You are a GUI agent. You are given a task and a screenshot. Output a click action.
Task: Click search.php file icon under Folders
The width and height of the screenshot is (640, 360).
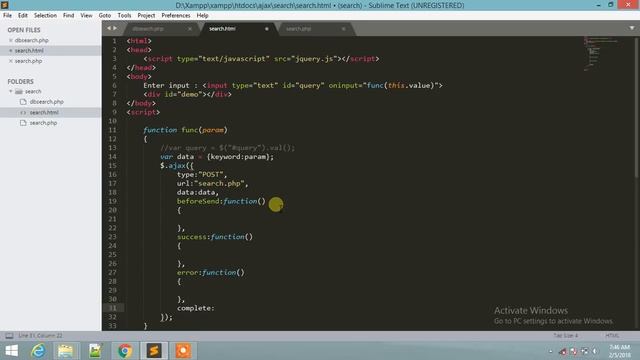[x=23, y=123]
